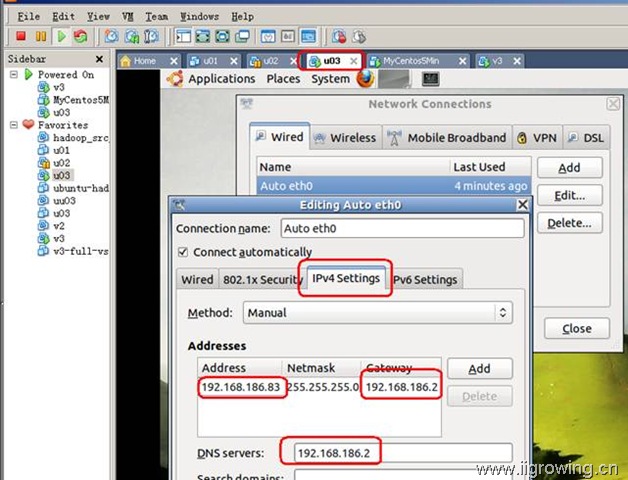
Task: Open the VM menu in menu bar
Action: [x=127, y=17]
